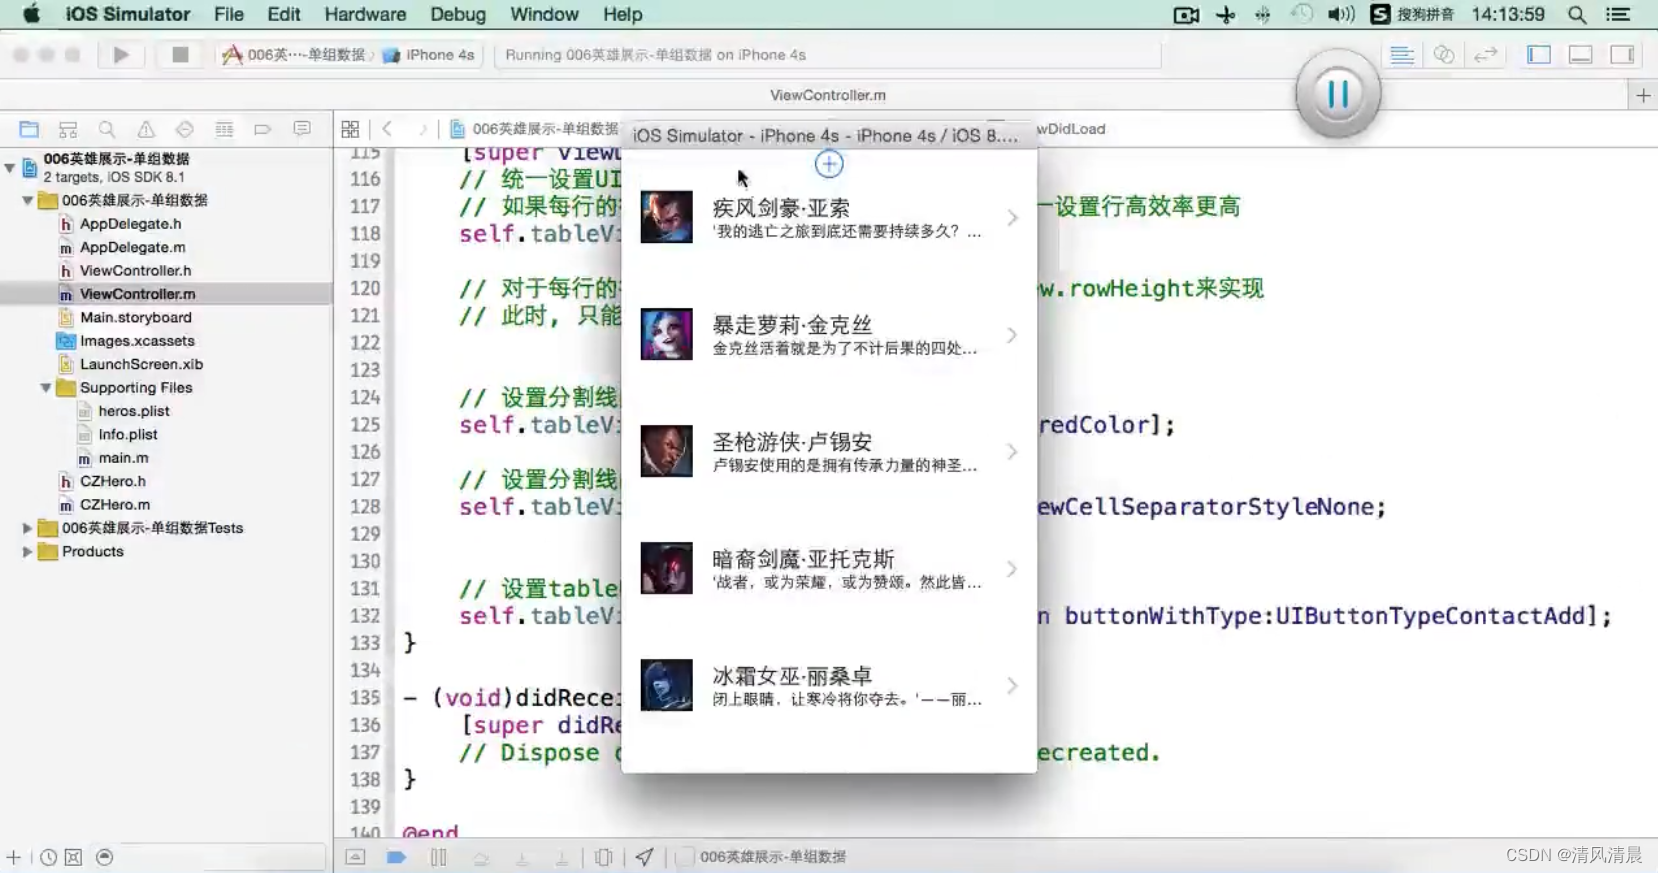This screenshot has height=873, width=1658.
Task: Click the Xcode Stop button
Action: 180,55
